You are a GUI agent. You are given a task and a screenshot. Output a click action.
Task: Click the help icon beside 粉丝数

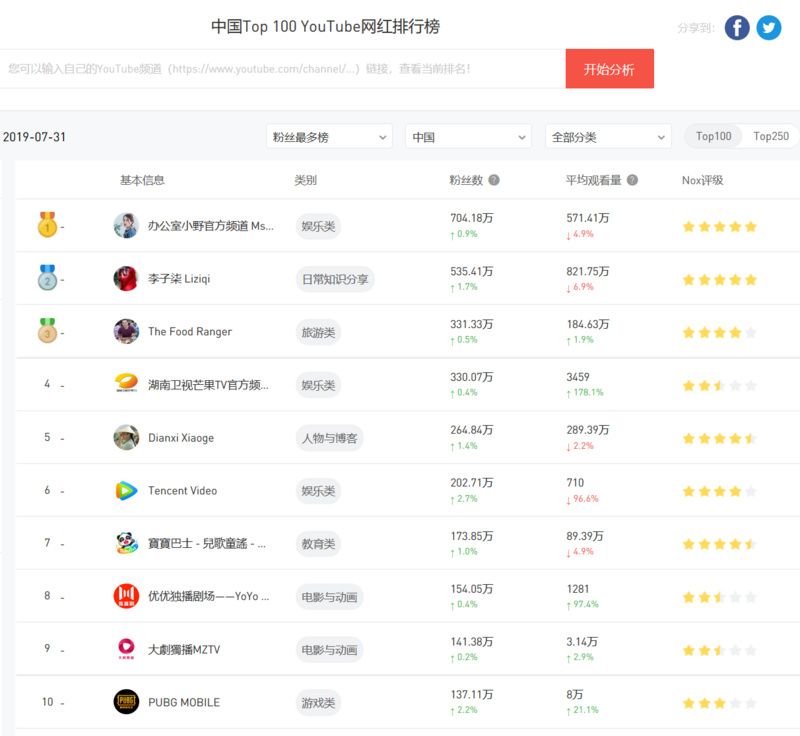pos(494,181)
